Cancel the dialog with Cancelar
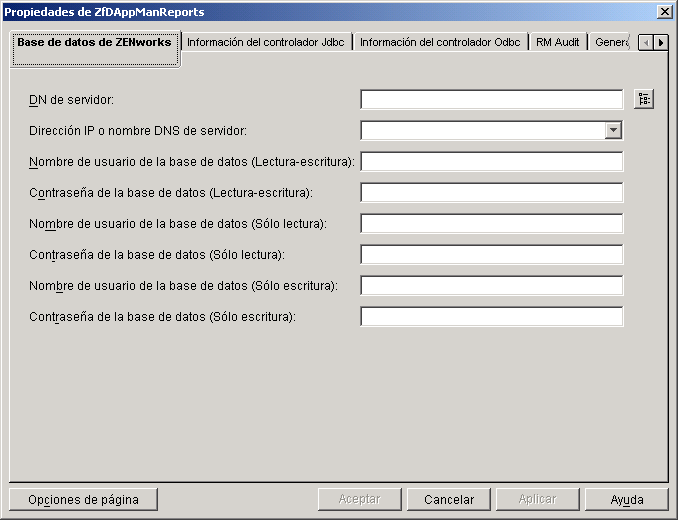 pos(449,500)
